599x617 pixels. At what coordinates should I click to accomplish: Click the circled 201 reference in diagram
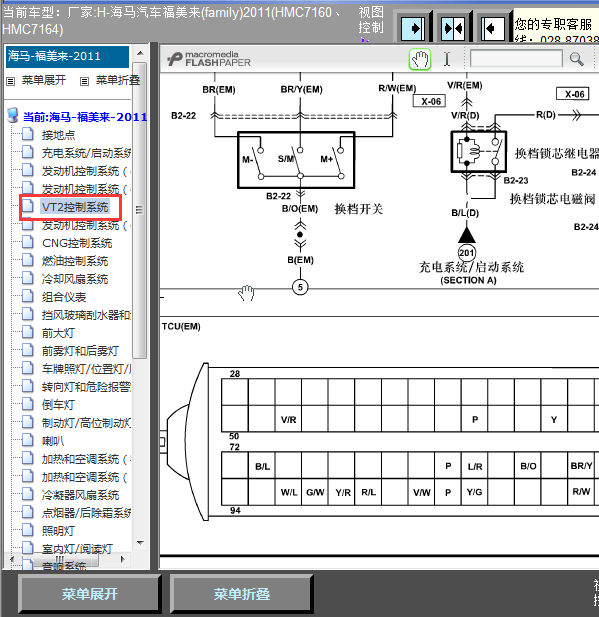tap(467, 253)
